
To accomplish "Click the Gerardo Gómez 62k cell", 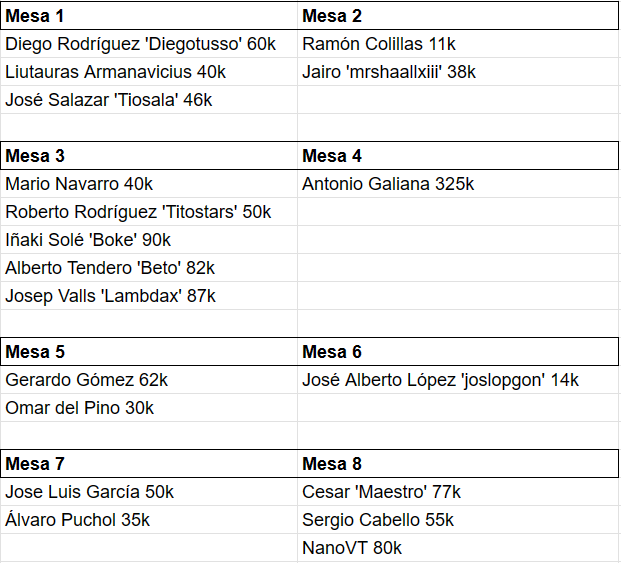I will coord(149,380).
